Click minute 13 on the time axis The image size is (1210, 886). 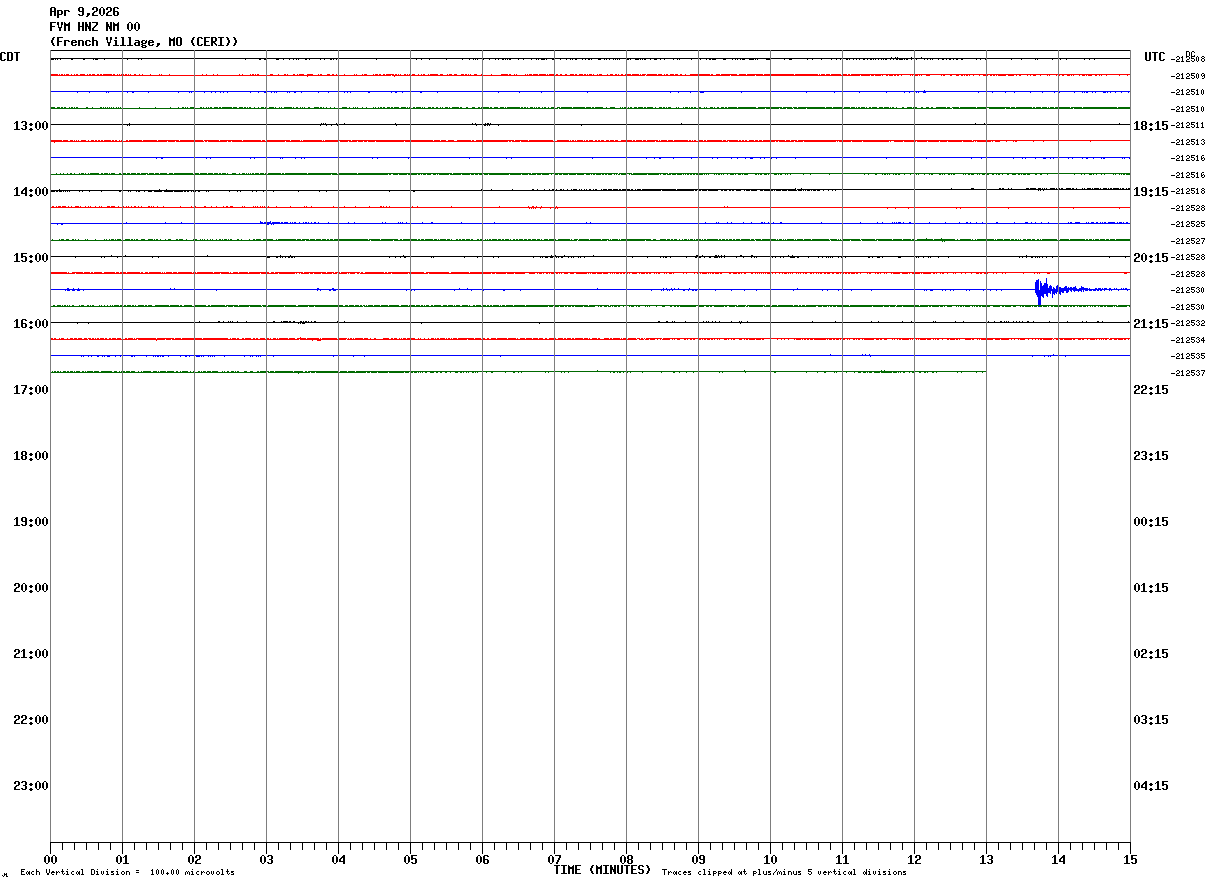coord(986,859)
